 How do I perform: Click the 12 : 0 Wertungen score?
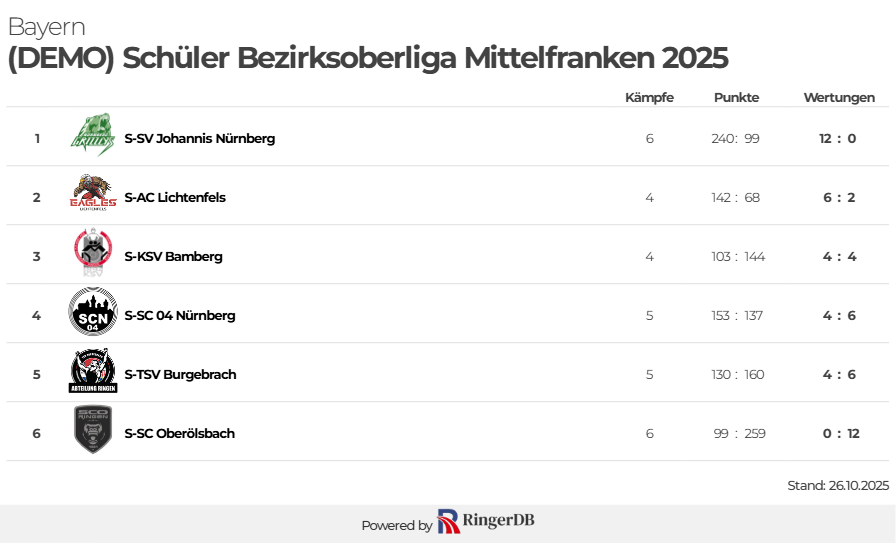[838, 138]
